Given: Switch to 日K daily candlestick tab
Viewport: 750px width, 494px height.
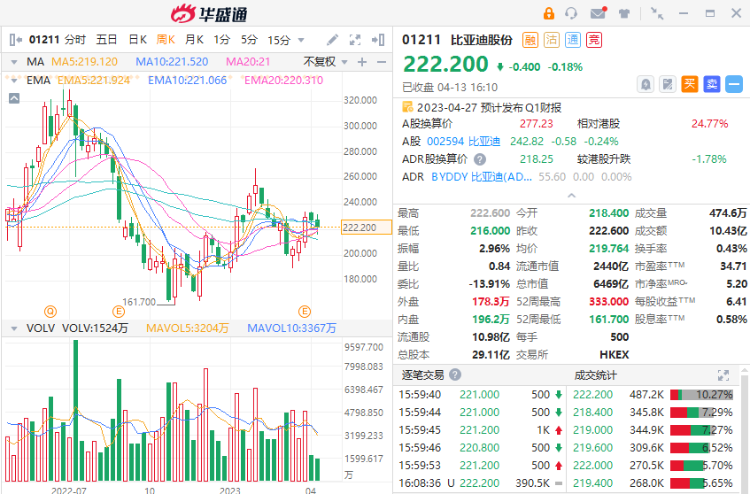Looking at the screenshot, I should [x=137, y=40].
